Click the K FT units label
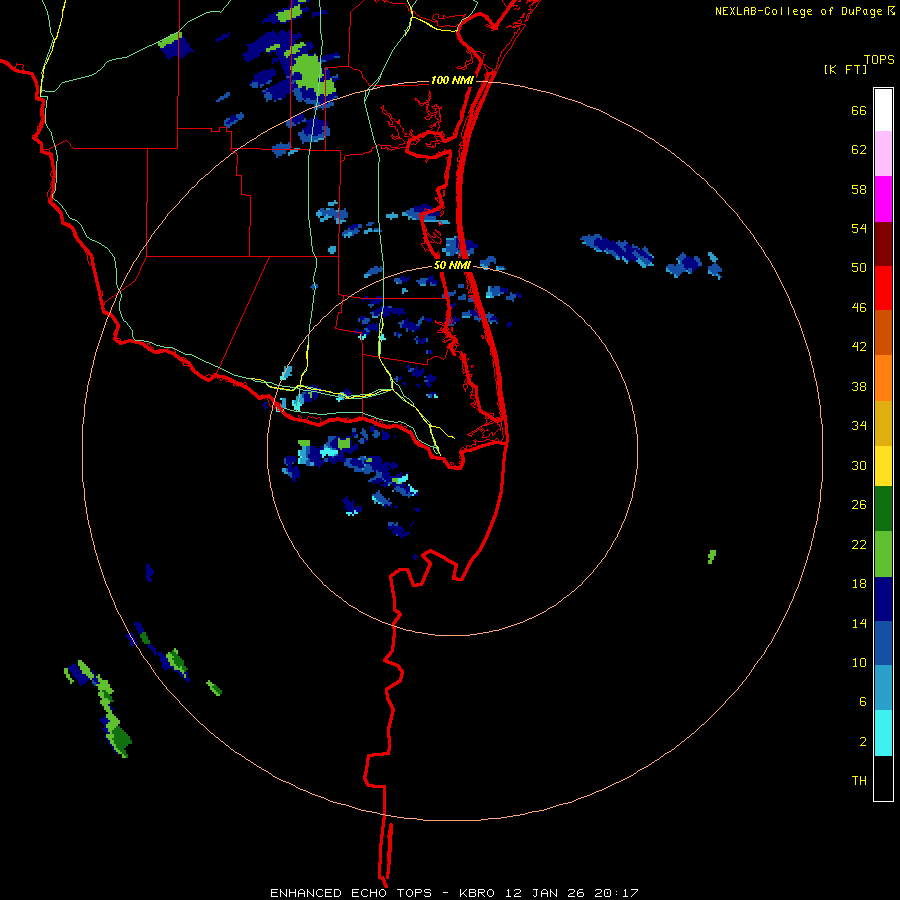The width and height of the screenshot is (900, 900). (x=846, y=70)
